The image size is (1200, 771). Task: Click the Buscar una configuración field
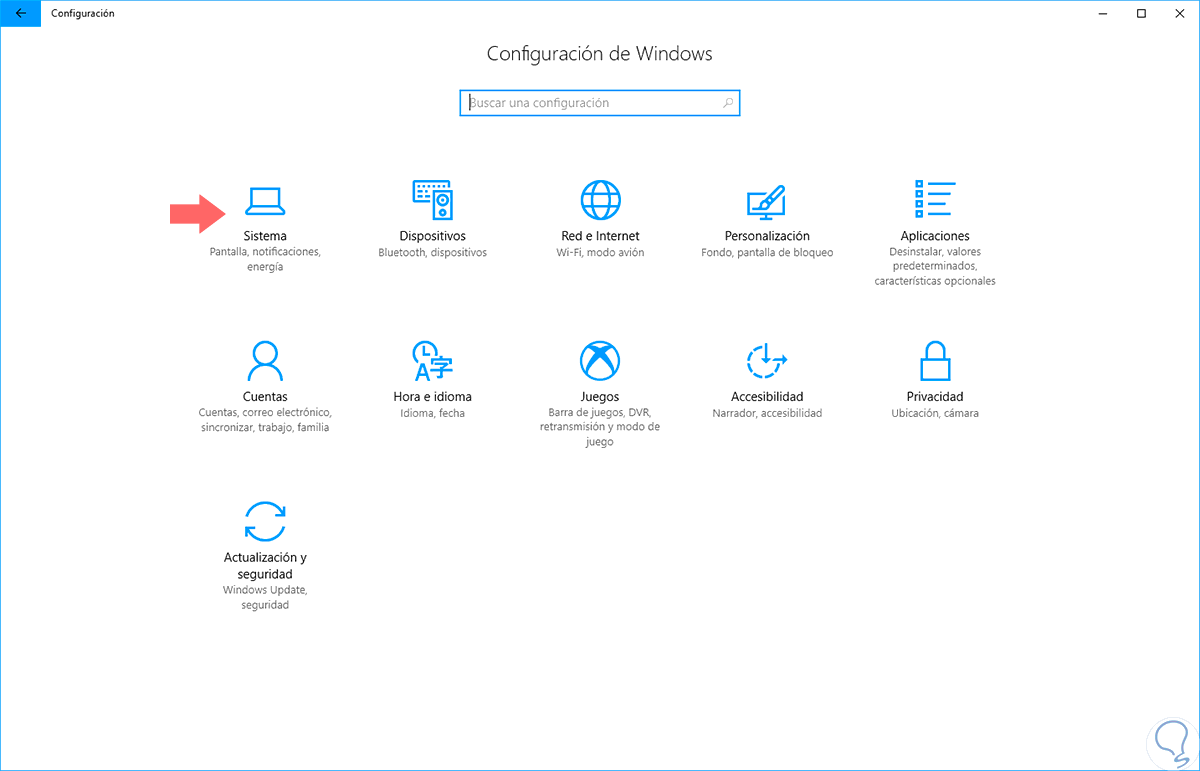click(x=600, y=103)
